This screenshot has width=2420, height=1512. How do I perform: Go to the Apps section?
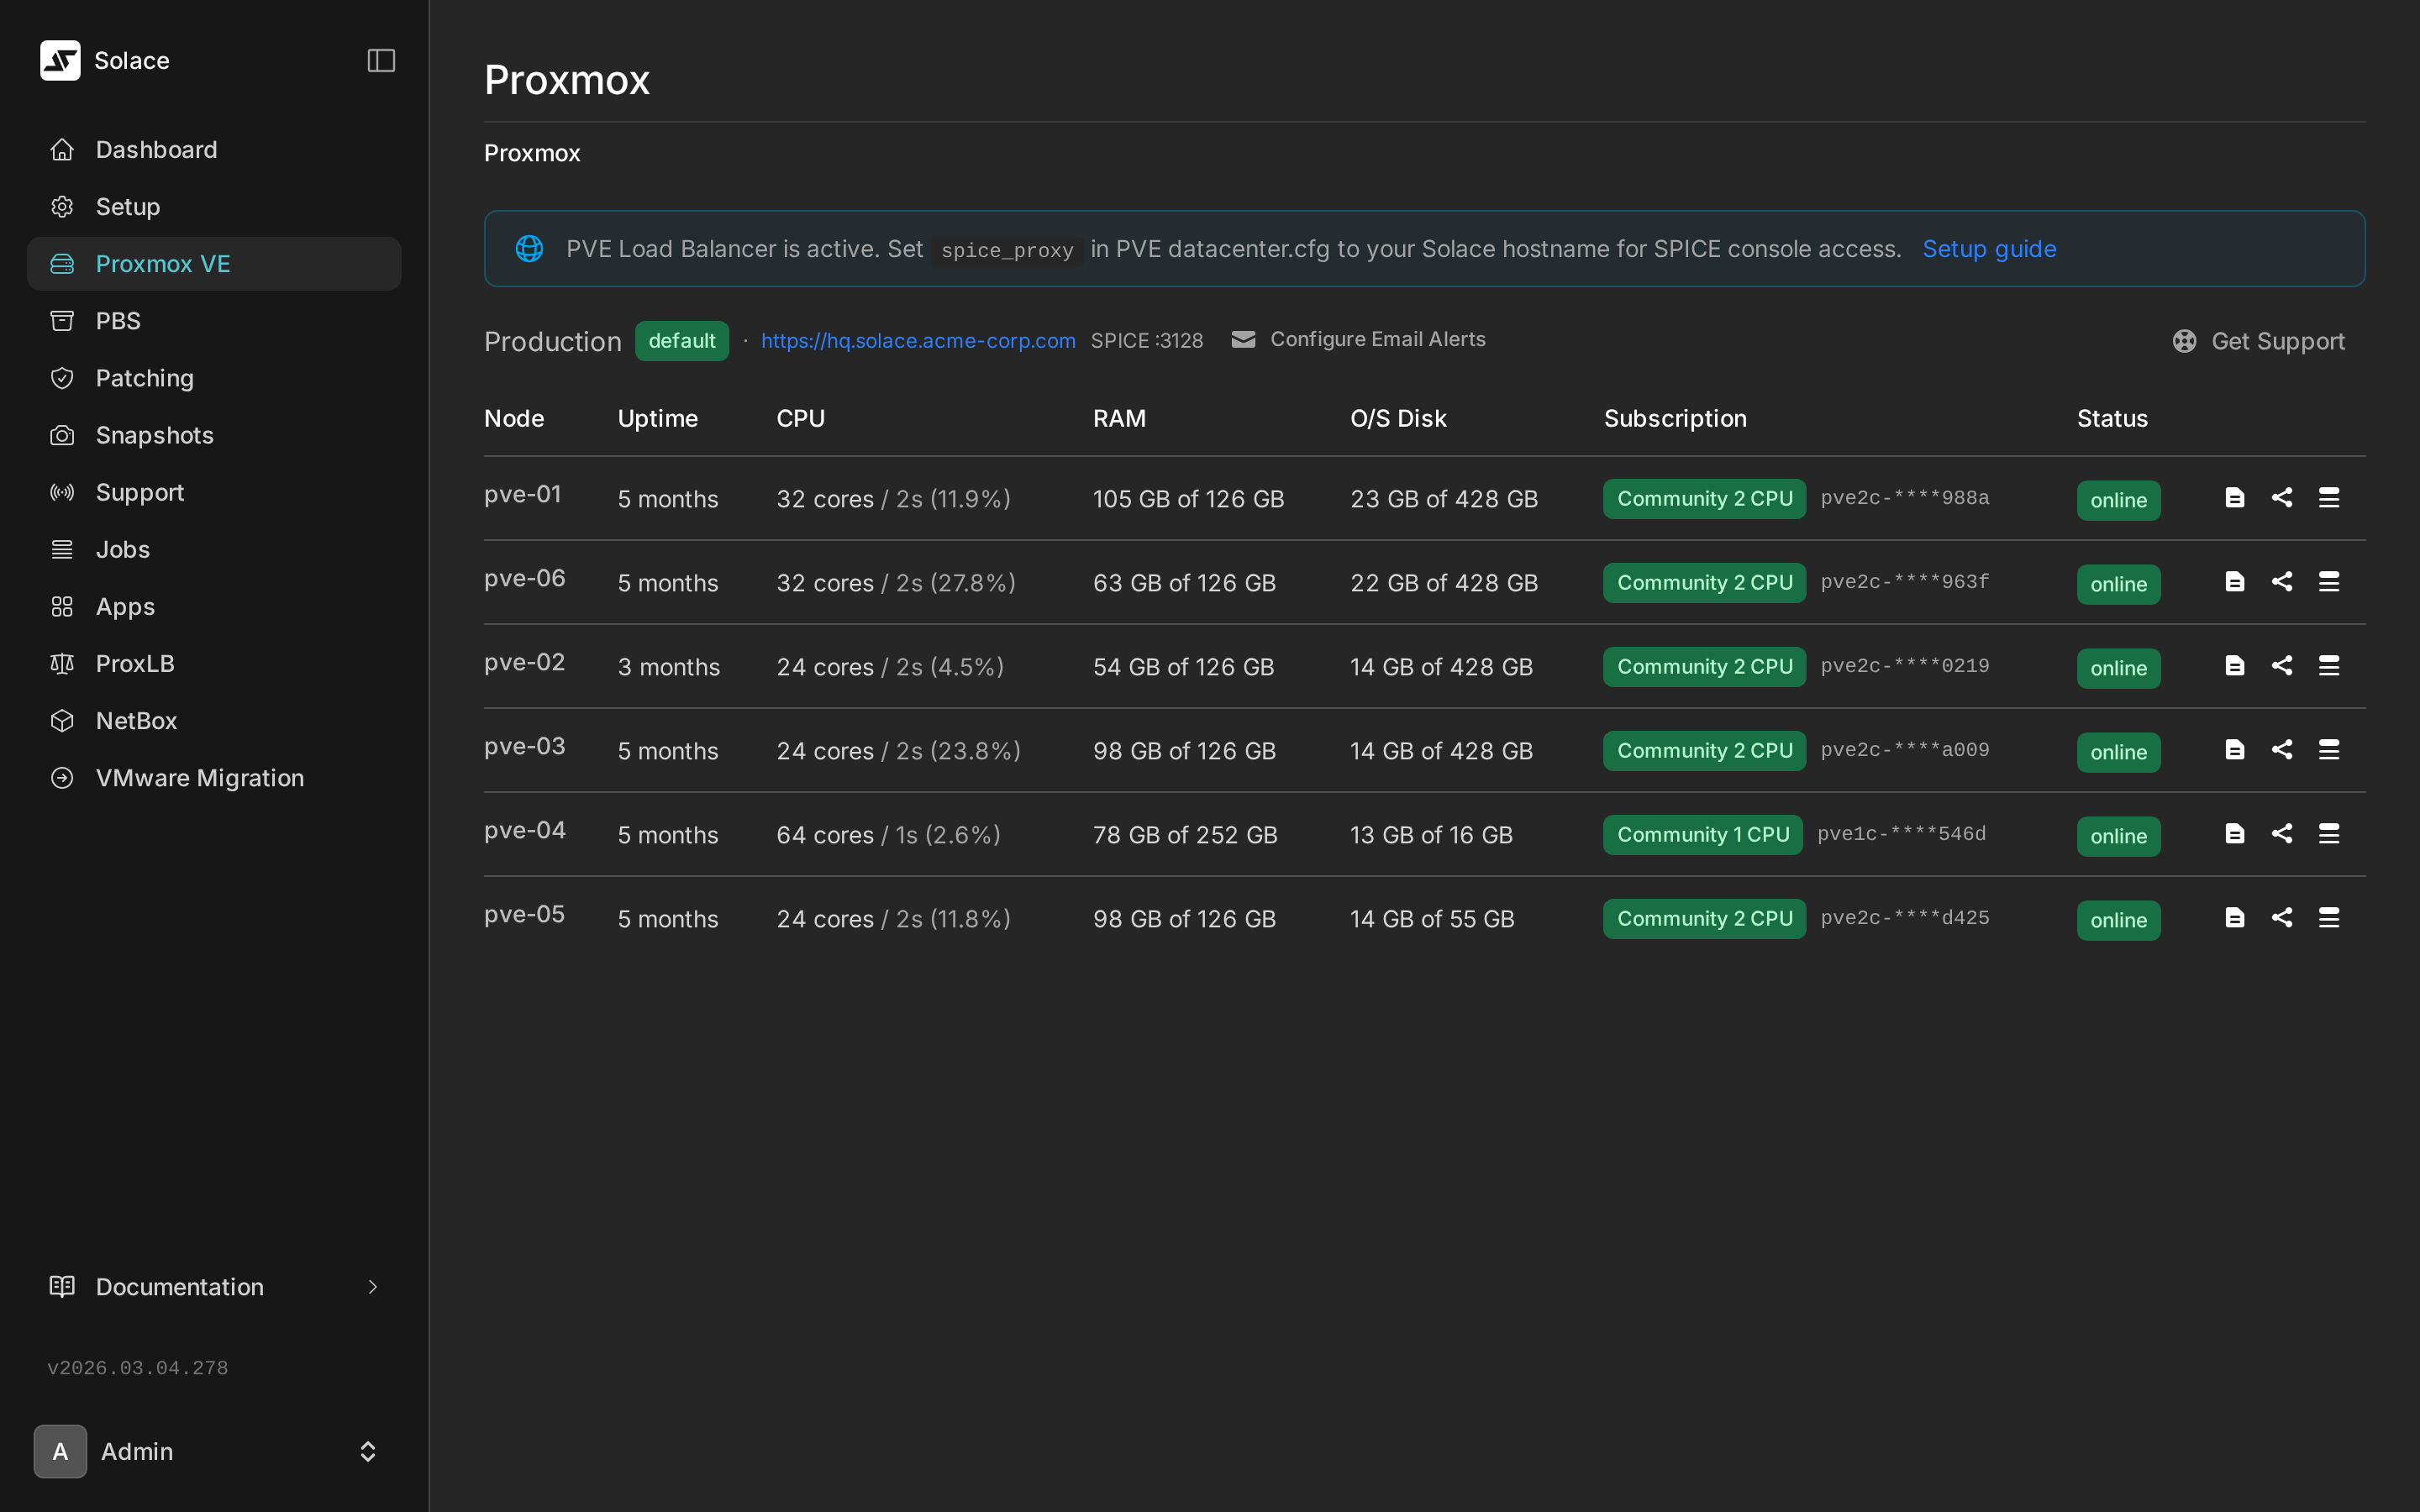click(x=124, y=606)
